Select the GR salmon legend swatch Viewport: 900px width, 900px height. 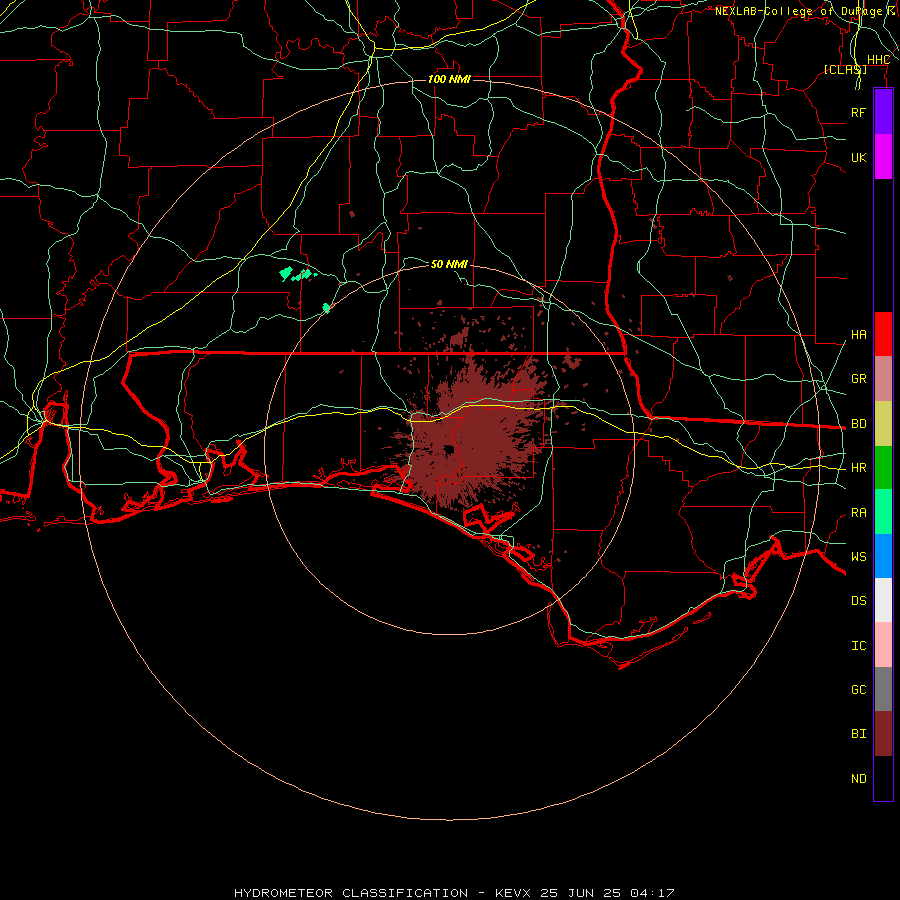tap(883, 379)
